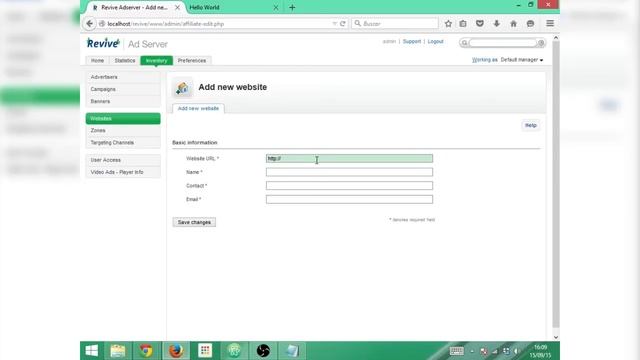Show hidden tray icons arrow
The height and width of the screenshot is (360, 640).
tap(472, 351)
